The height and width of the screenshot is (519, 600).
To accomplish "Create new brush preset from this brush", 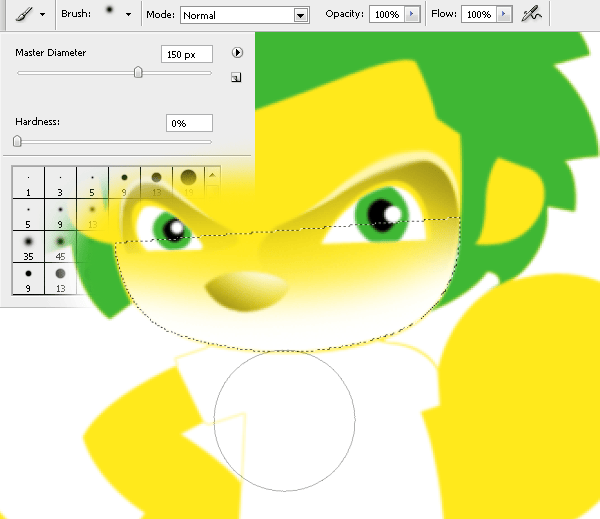I will pos(236,77).
